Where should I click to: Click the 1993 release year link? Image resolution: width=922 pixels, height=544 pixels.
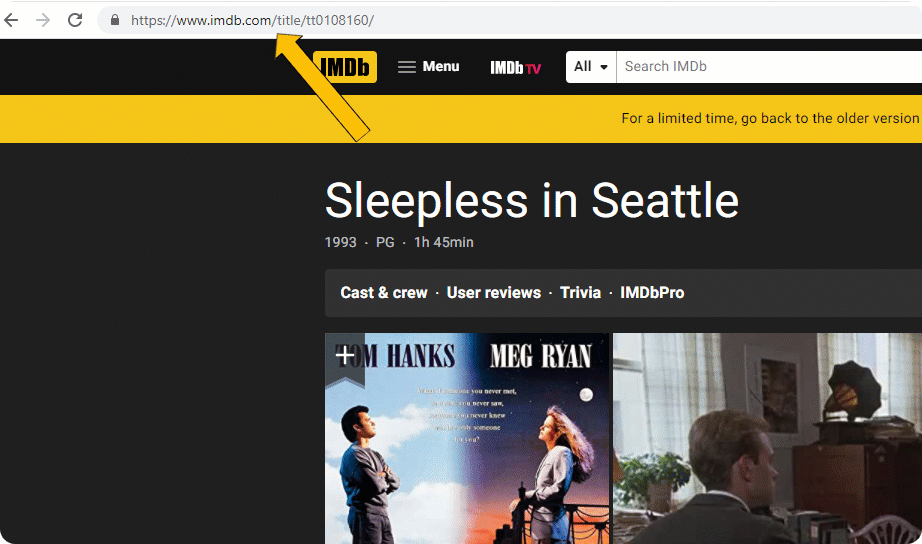tap(340, 243)
